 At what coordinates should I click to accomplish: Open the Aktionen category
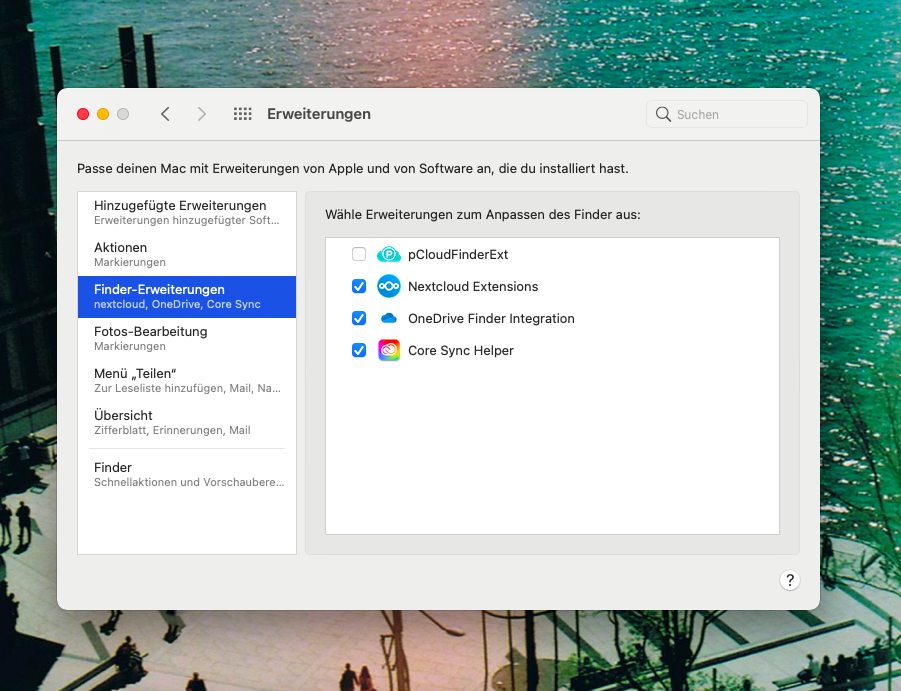187,254
